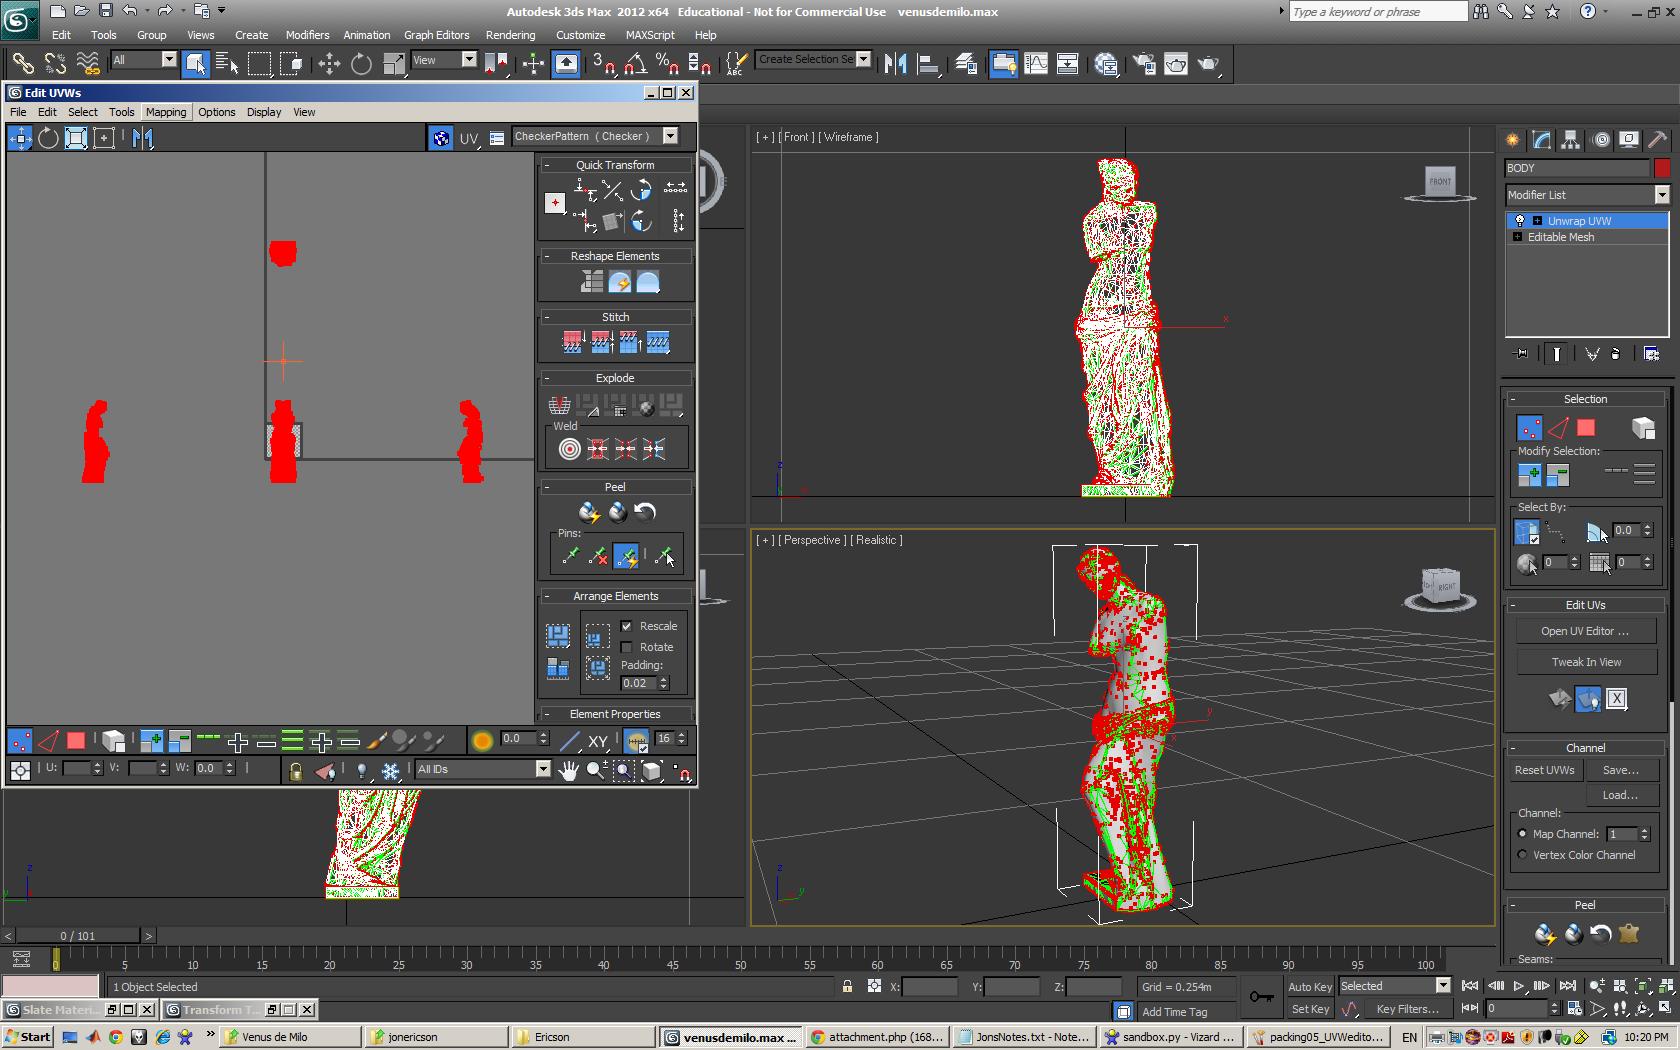Select the Freeform Mode tool in Edit UVWs

pos(104,138)
